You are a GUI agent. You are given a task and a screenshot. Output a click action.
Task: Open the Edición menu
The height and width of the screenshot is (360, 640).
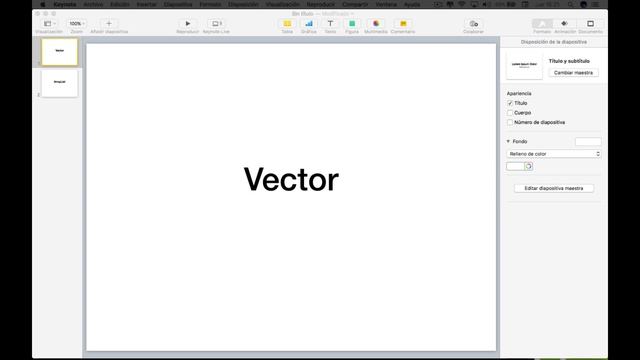tap(120, 4)
